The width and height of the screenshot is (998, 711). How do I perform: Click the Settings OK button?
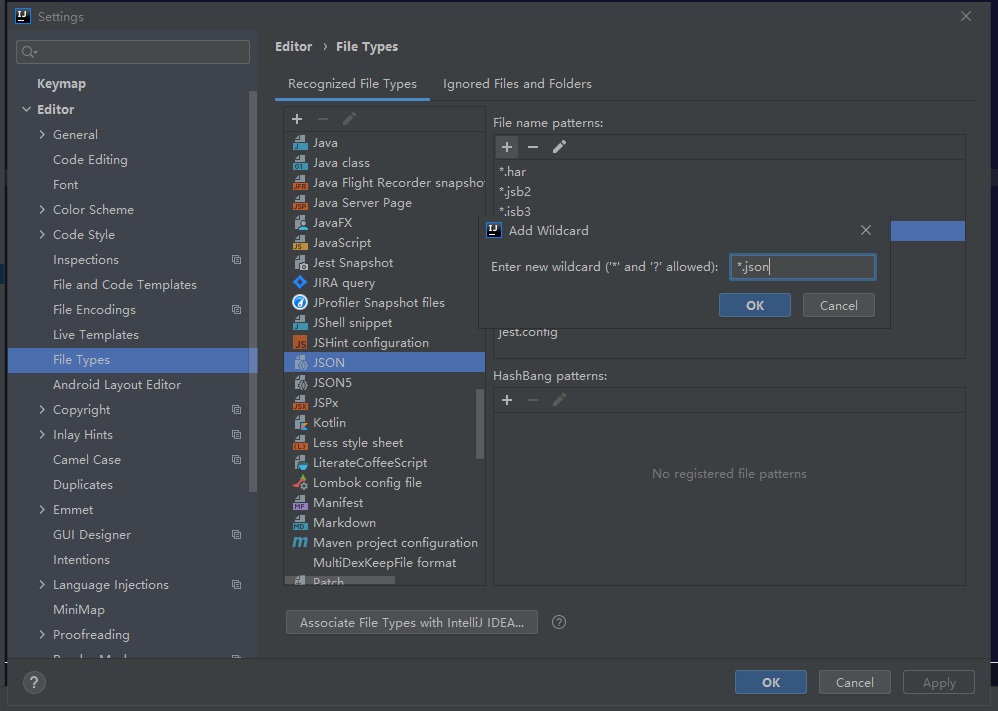click(771, 682)
